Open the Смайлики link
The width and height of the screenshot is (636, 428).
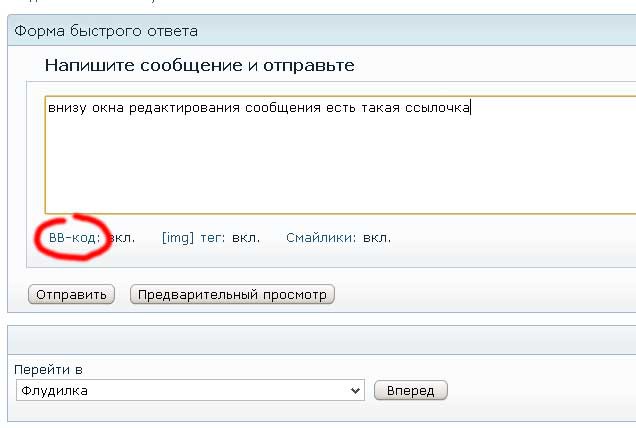pyautogui.click(x=320, y=238)
